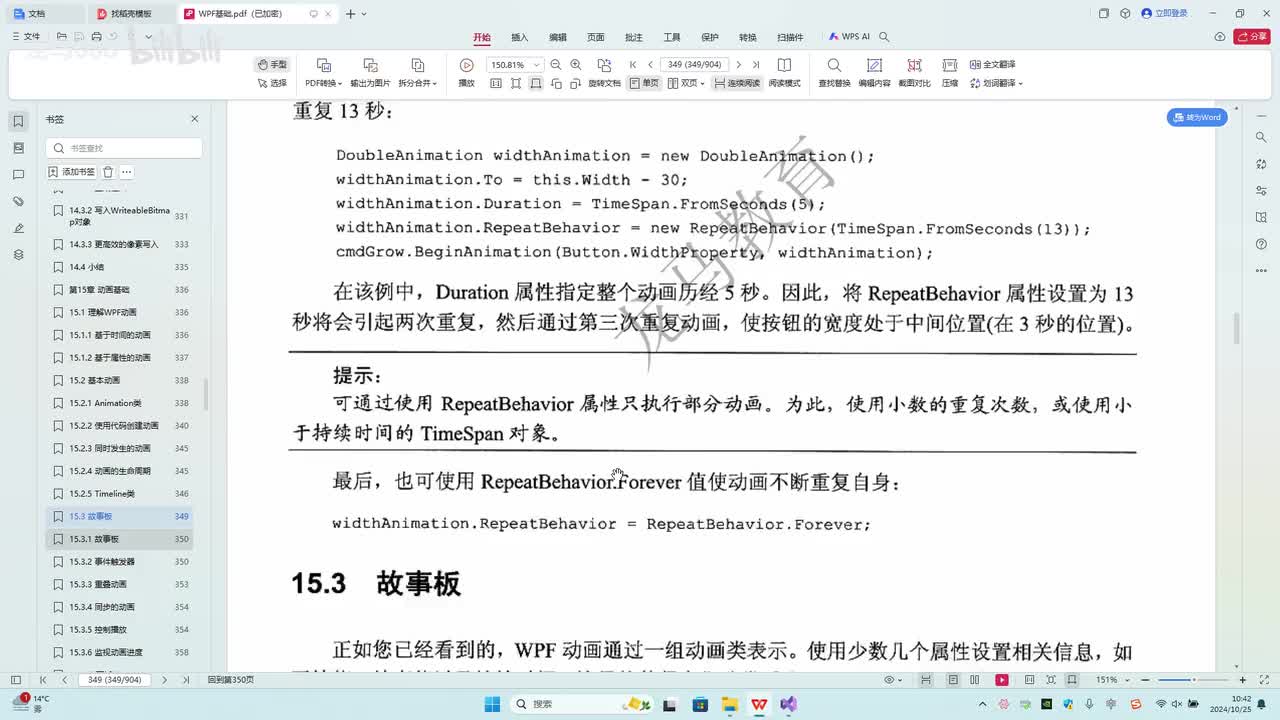Zoom out with the minus magnifier

[x=556, y=64]
